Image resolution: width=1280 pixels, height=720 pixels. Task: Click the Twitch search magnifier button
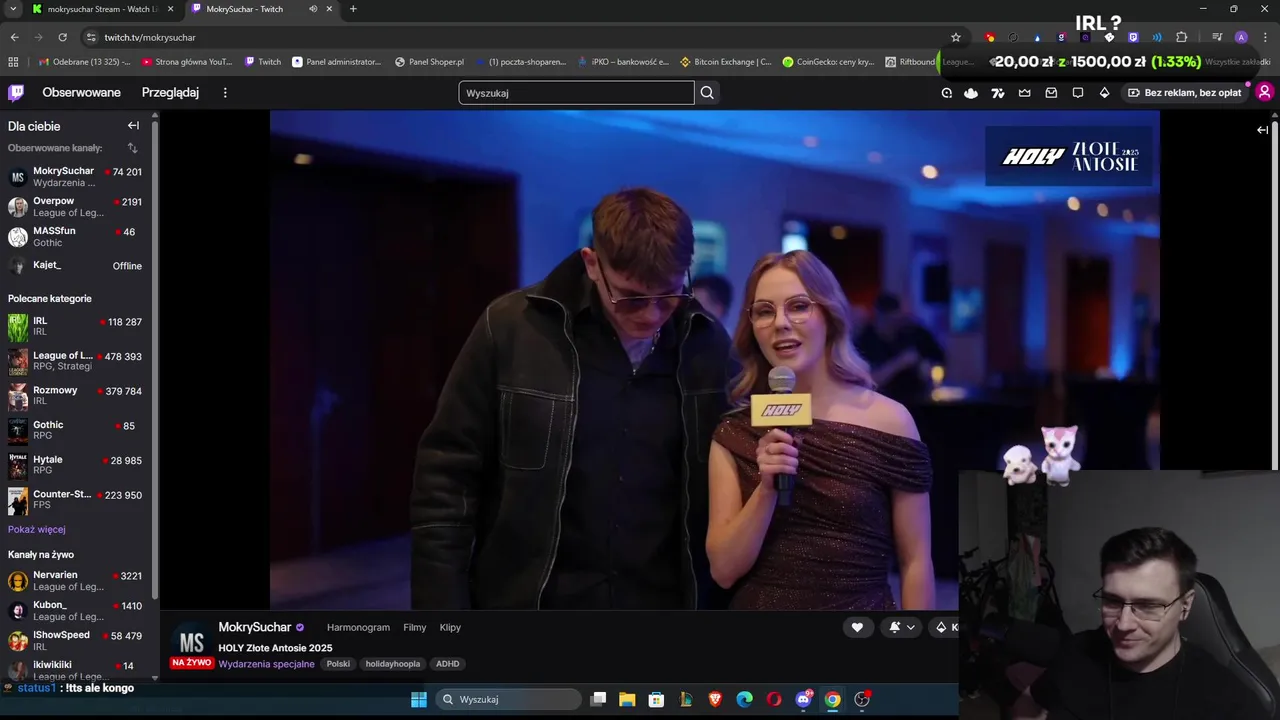pos(707,93)
